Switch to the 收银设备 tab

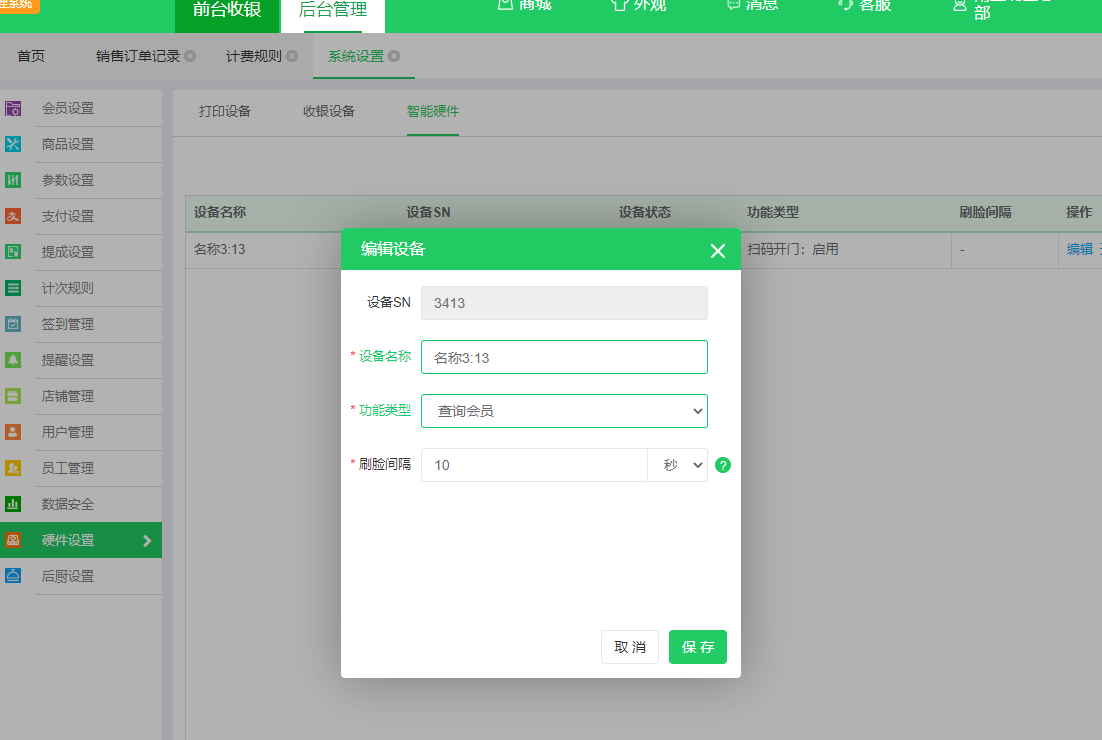pos(329,111)
